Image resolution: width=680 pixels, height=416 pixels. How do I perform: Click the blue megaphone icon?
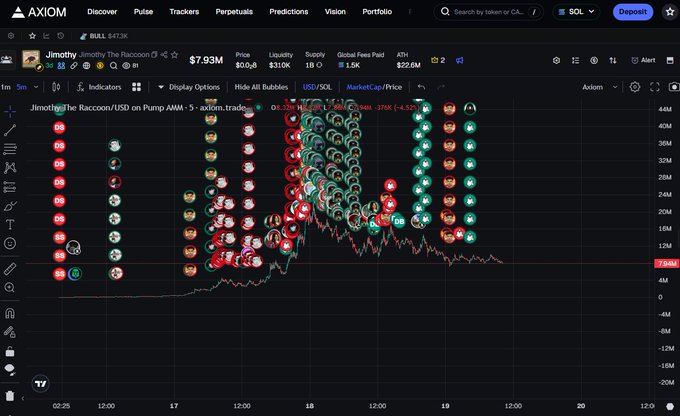[460, 60]
